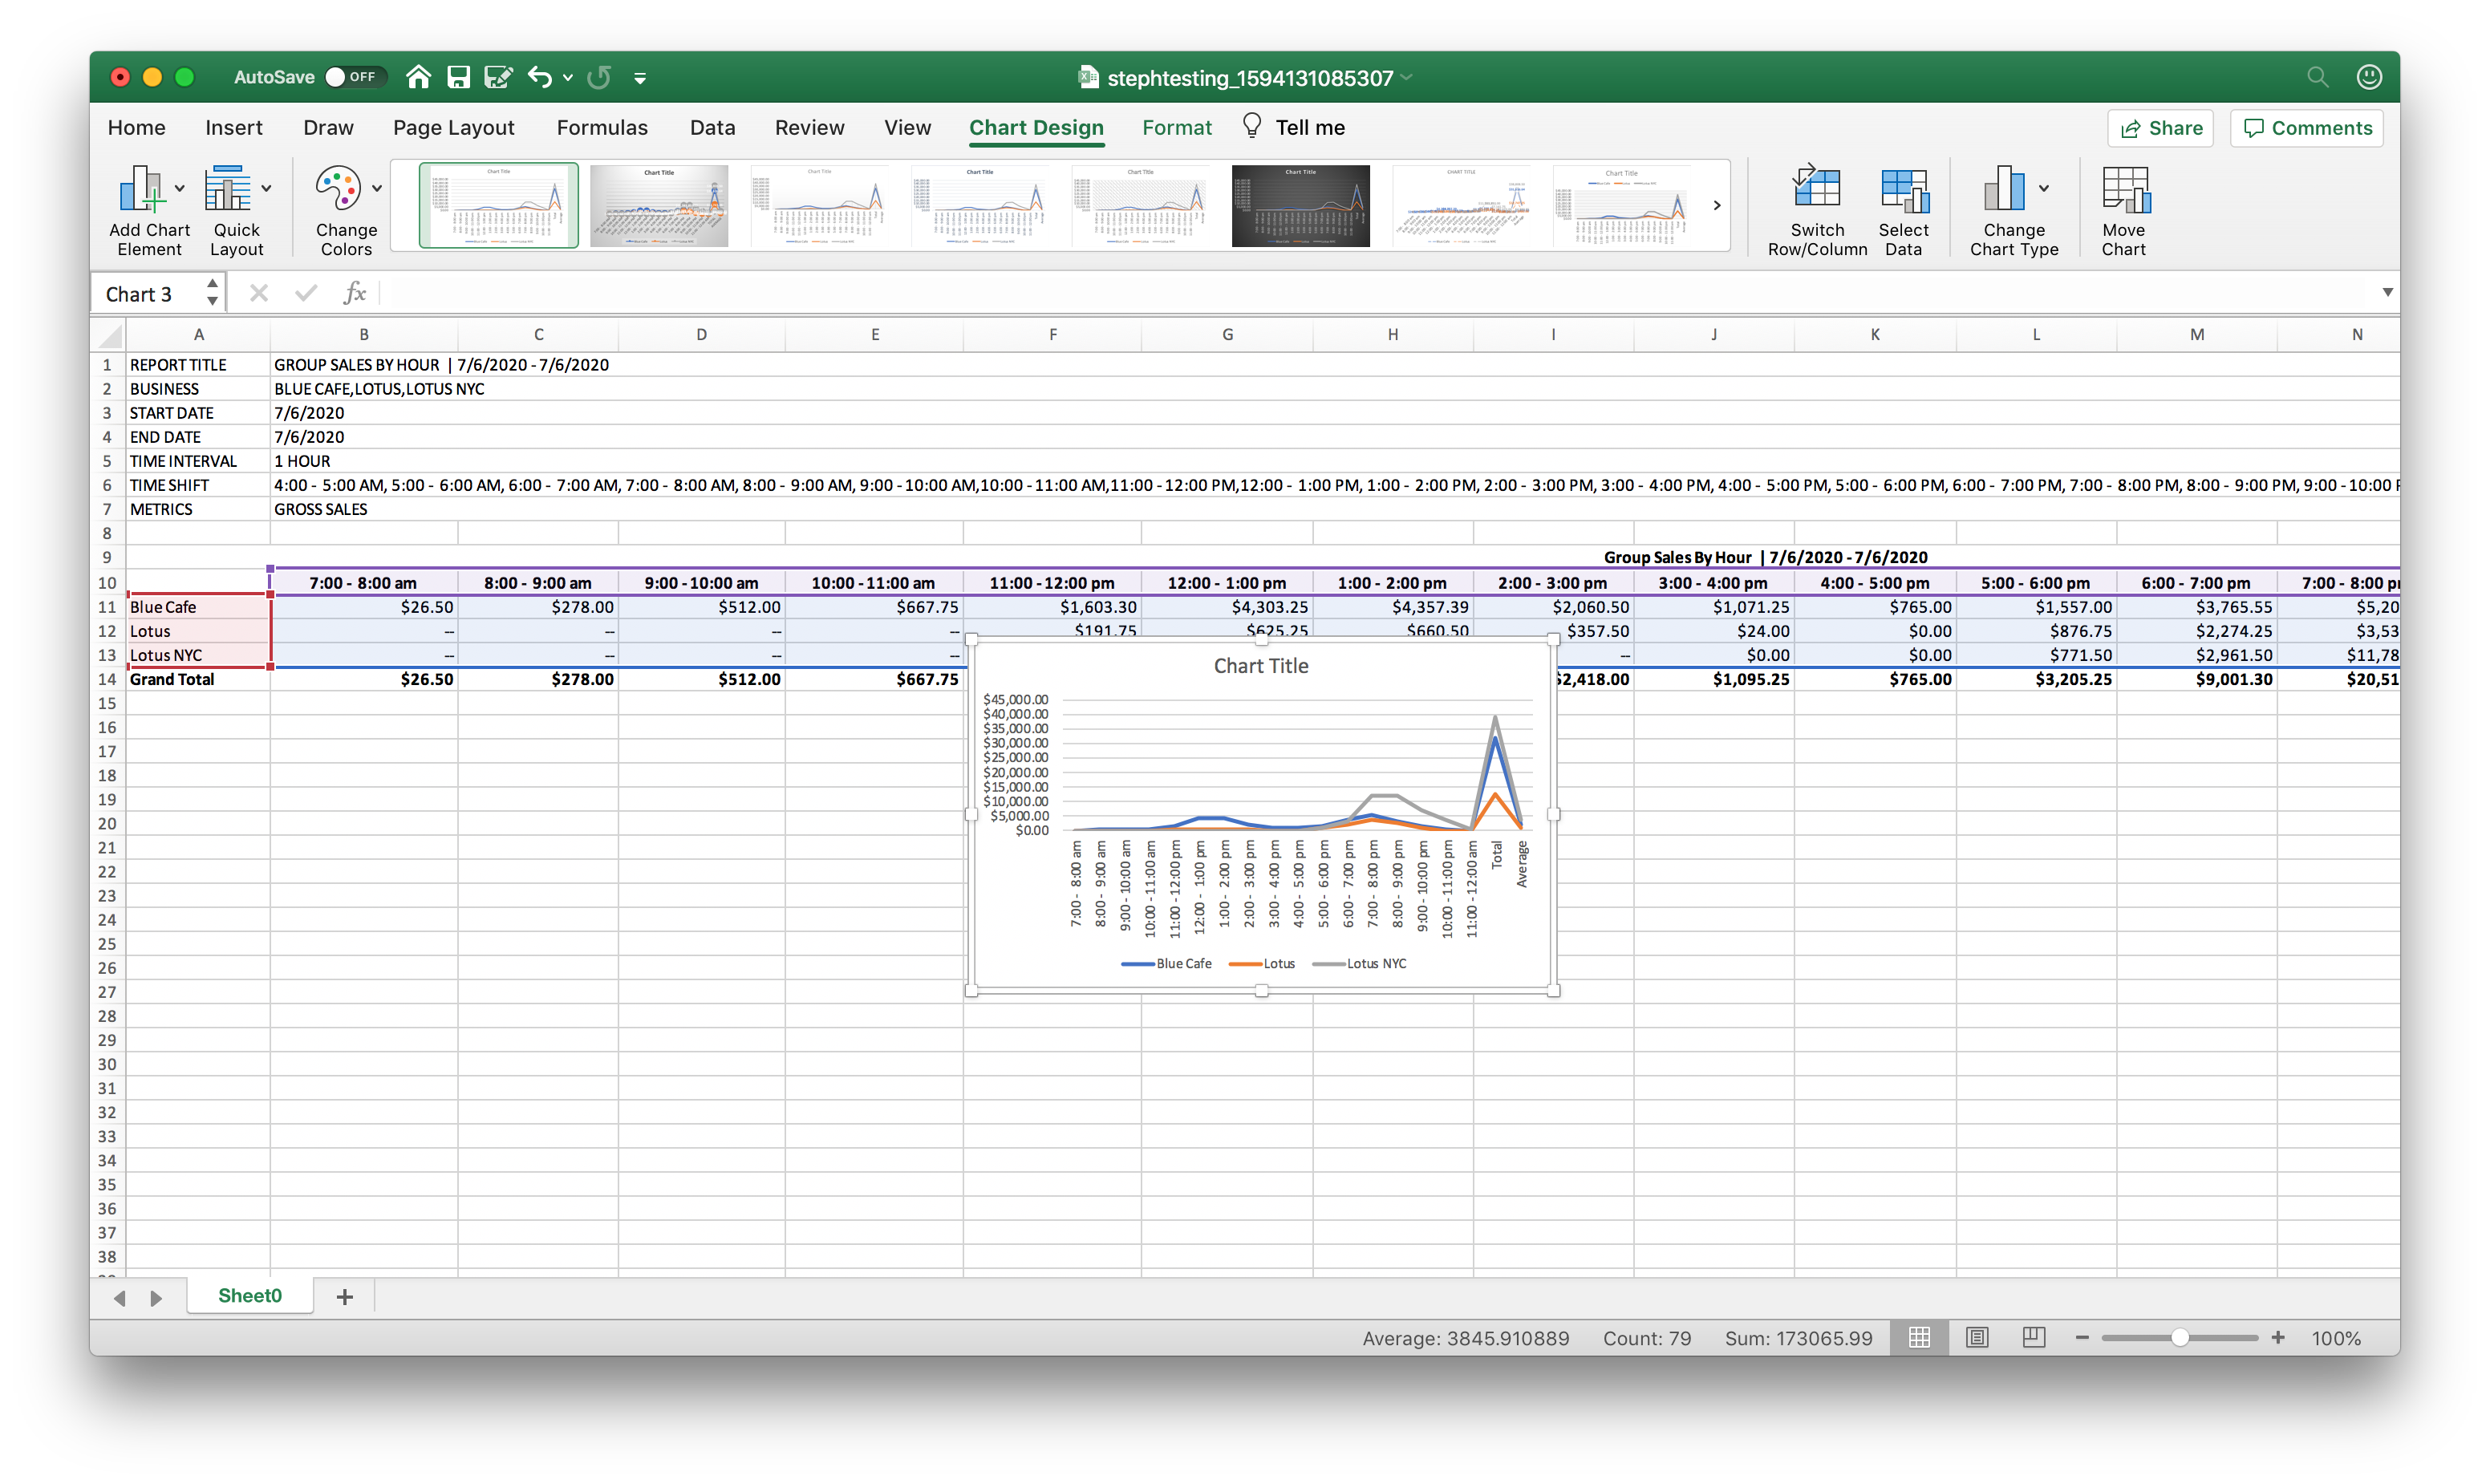Image resolution: width=2490 pixels, height=1484 pixels.
Task: Expand the Change Colors dropdown
Action: [x=376, y=188]
